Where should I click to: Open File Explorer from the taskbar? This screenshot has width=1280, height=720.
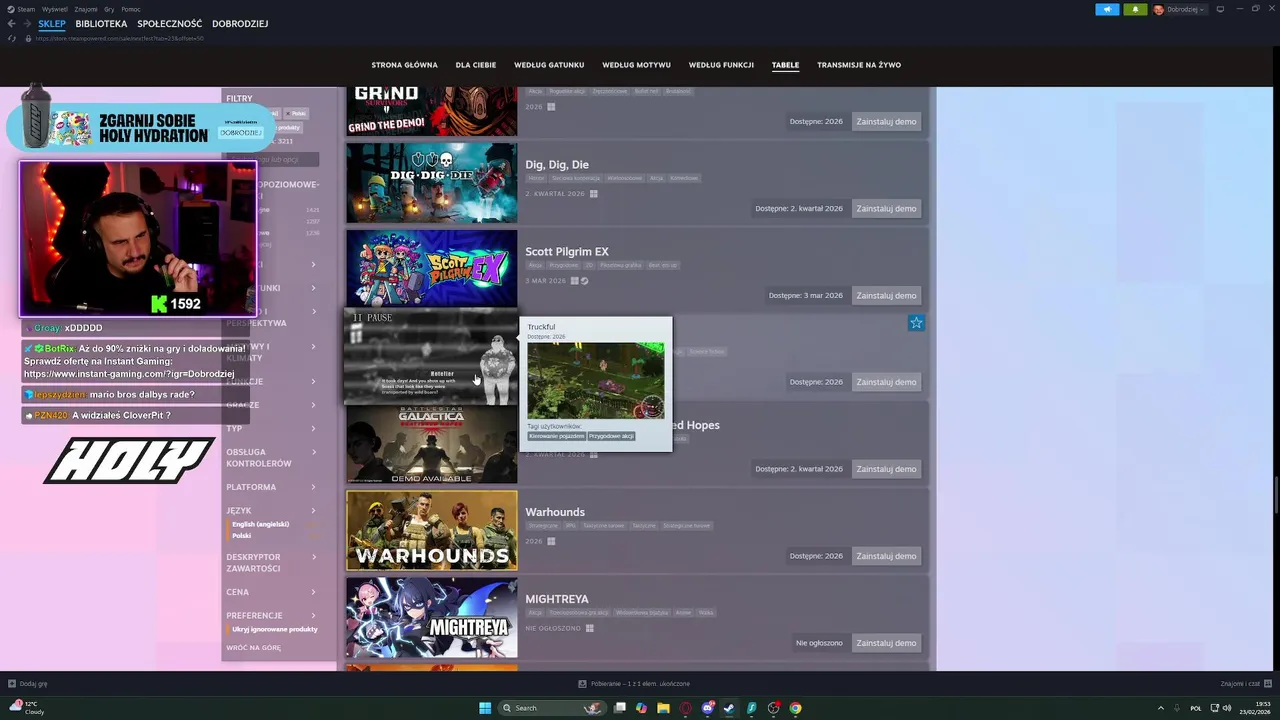[663, 708]
